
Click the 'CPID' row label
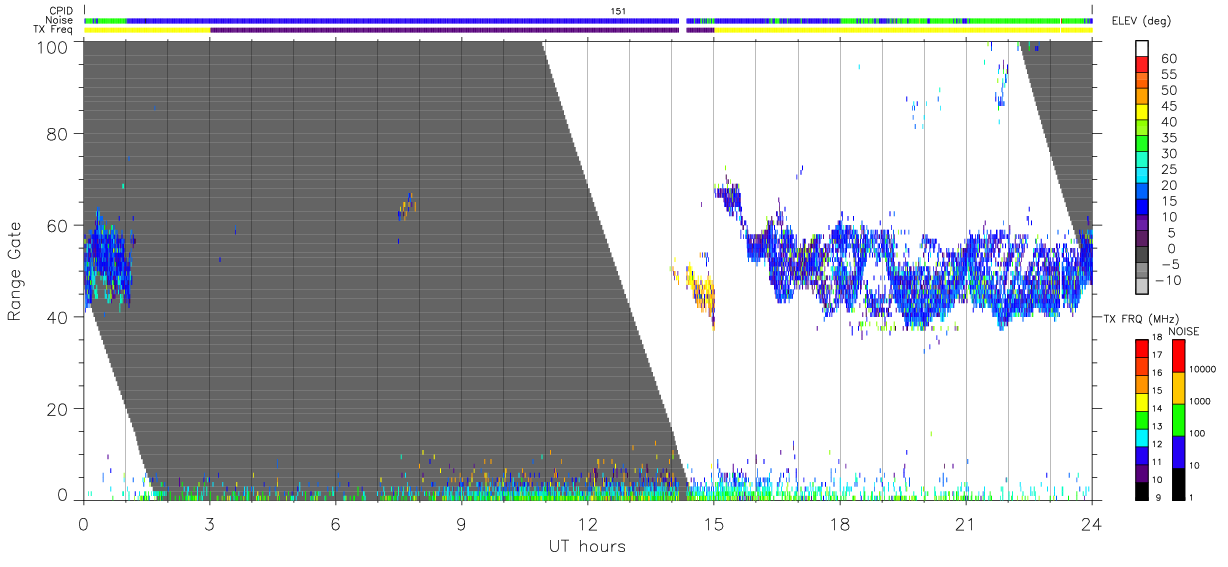pyautogui.click(x=61, y=11)
